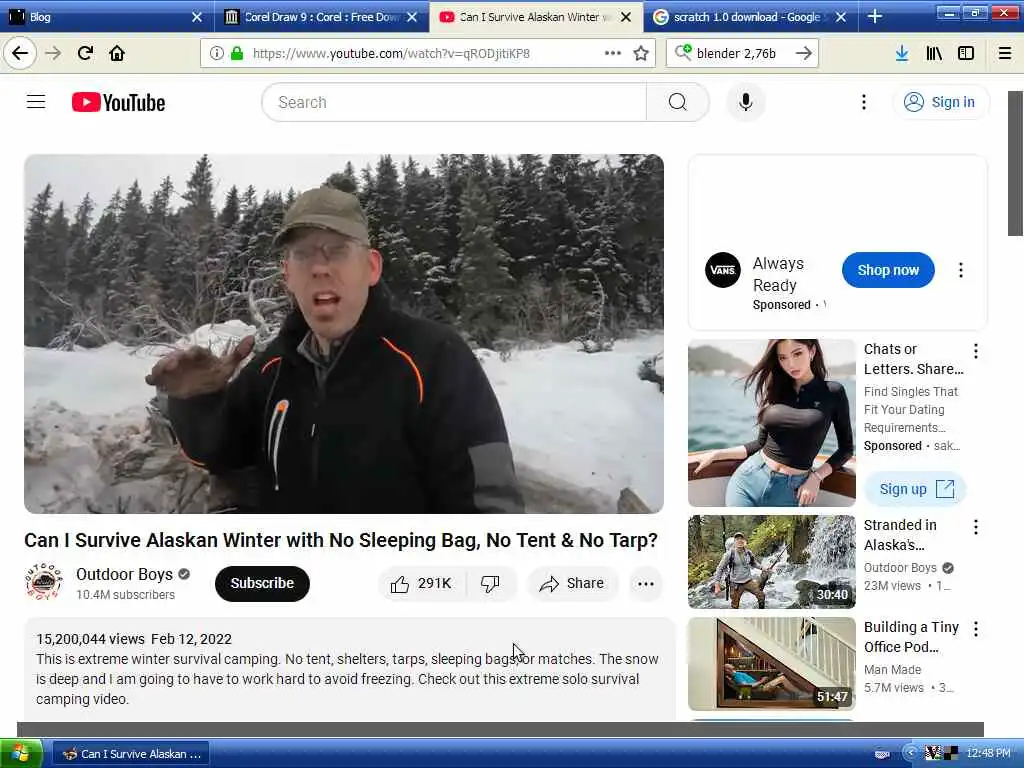The image size is (1024, 768).
Task: Click the blender 2,76b search box
Action: pyautogui.click(x=743, y=54)
